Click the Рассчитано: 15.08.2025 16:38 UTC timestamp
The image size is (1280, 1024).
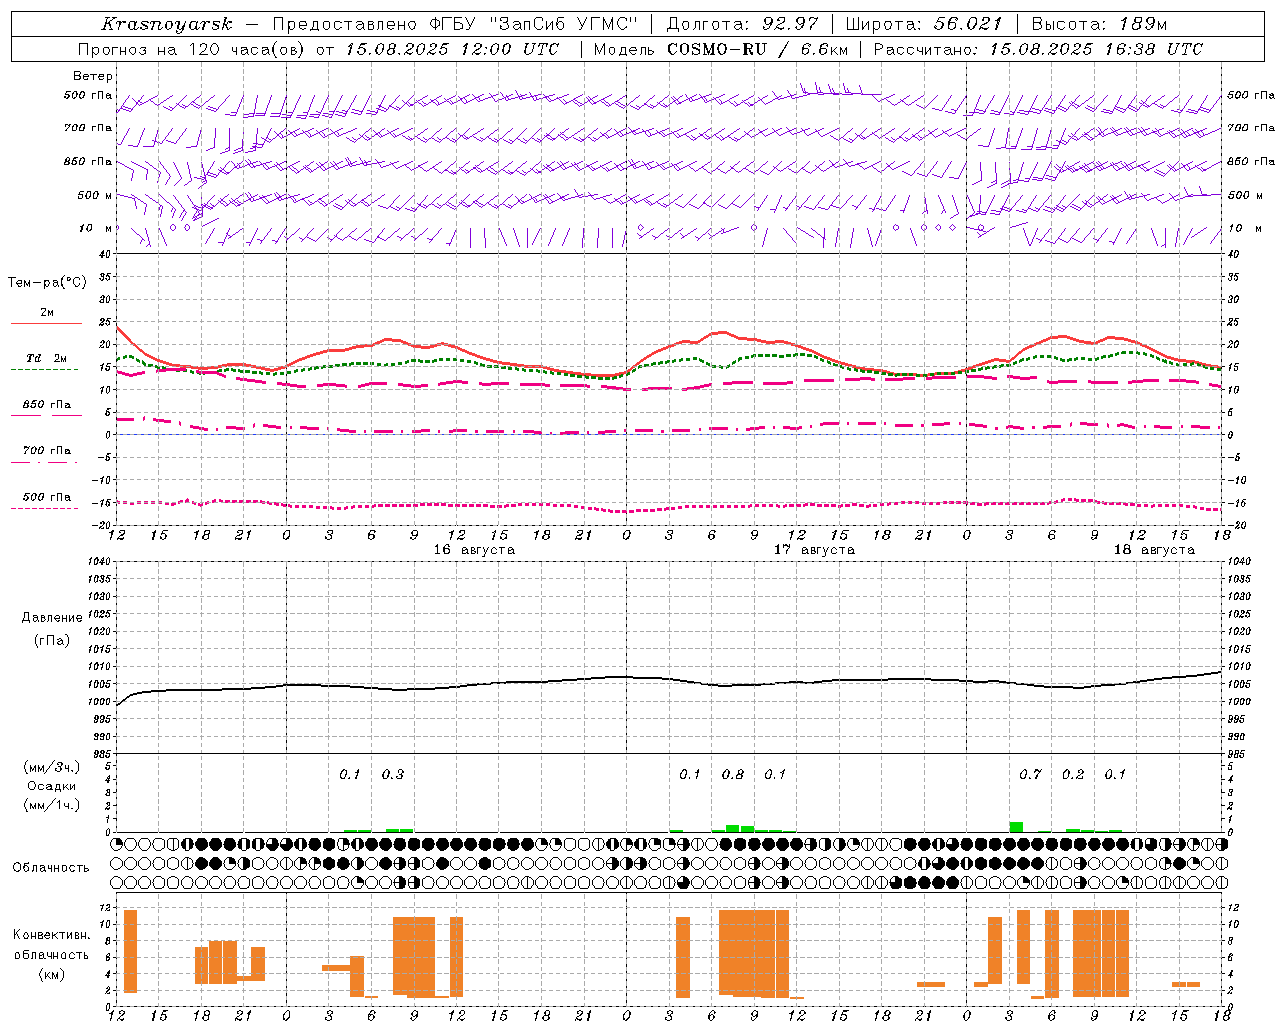[1039, 49]
